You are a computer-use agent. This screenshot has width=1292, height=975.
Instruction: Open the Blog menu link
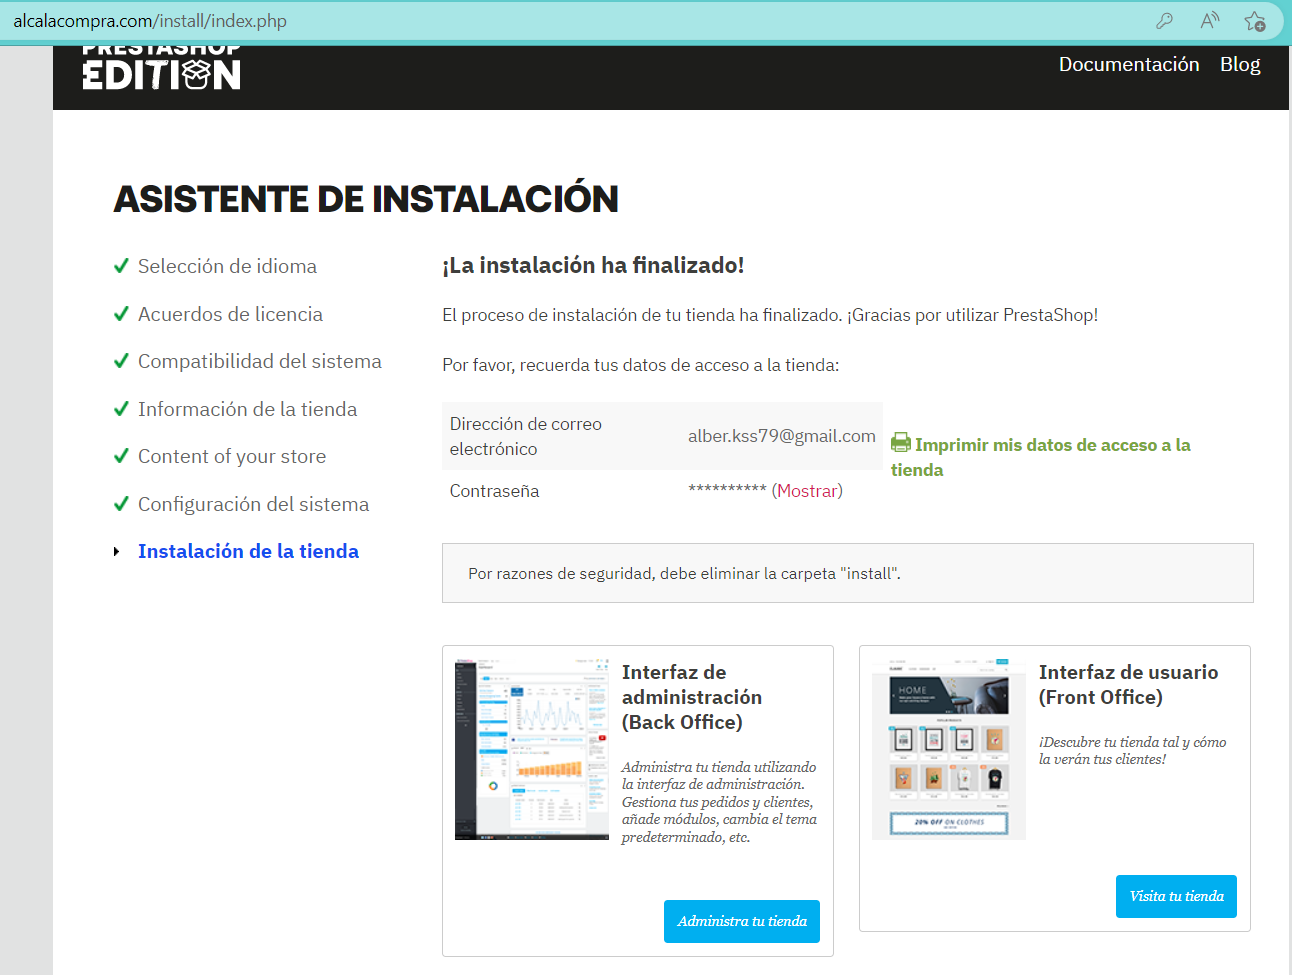point(1240,64)
